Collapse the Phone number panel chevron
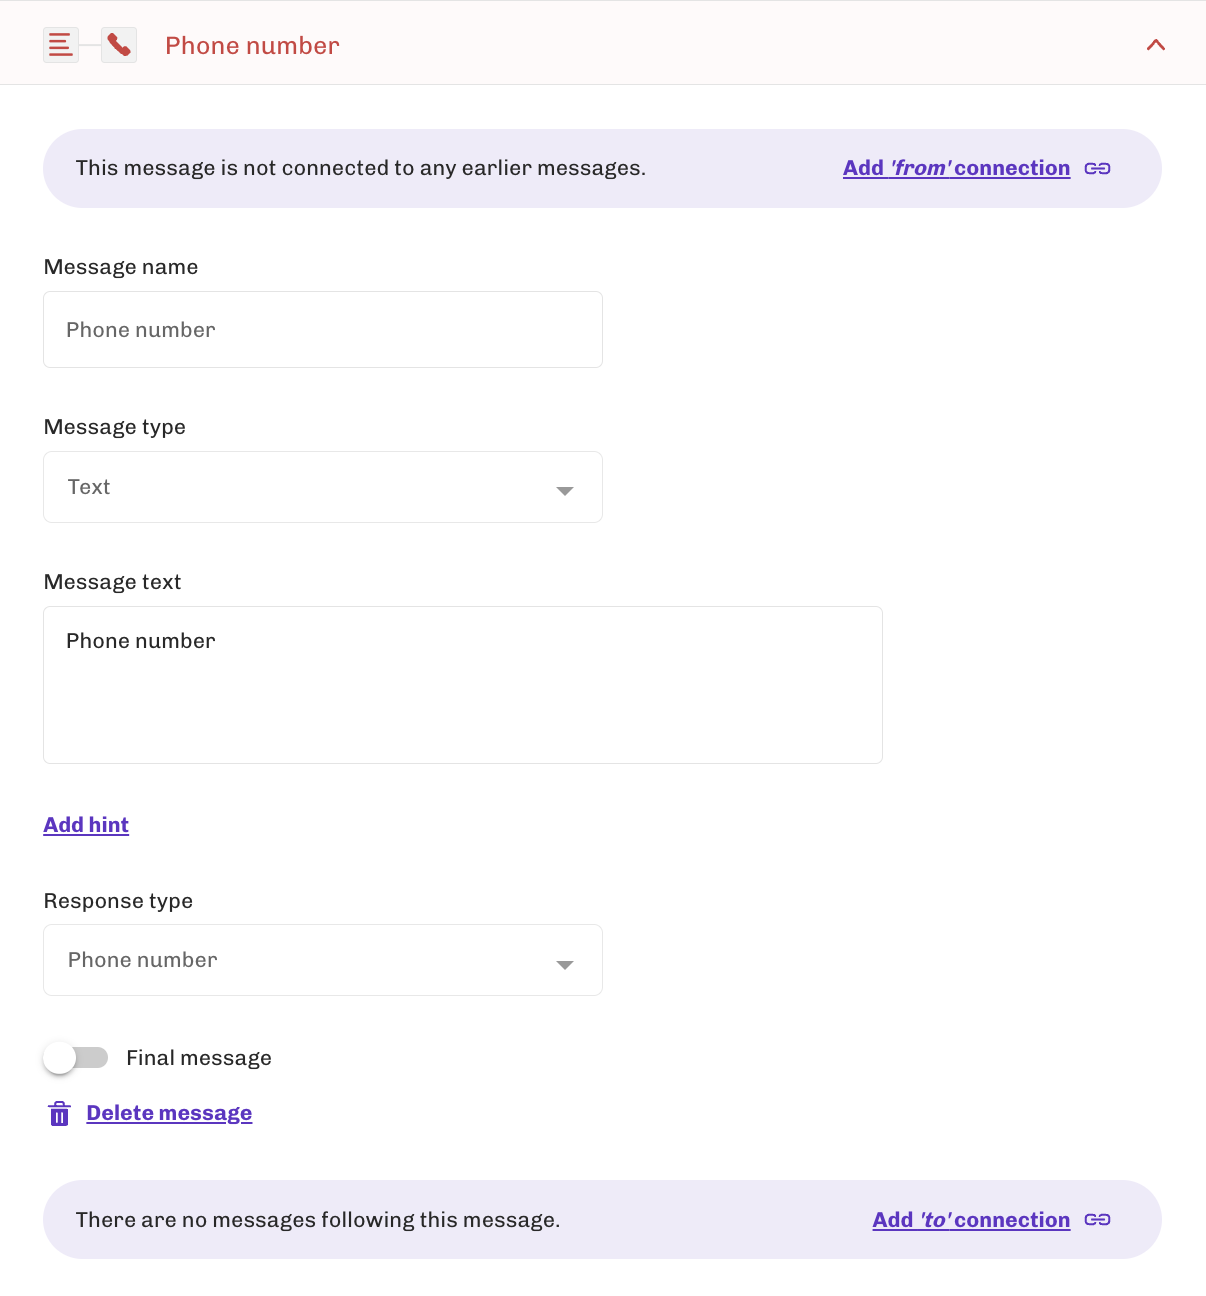 1156,45
